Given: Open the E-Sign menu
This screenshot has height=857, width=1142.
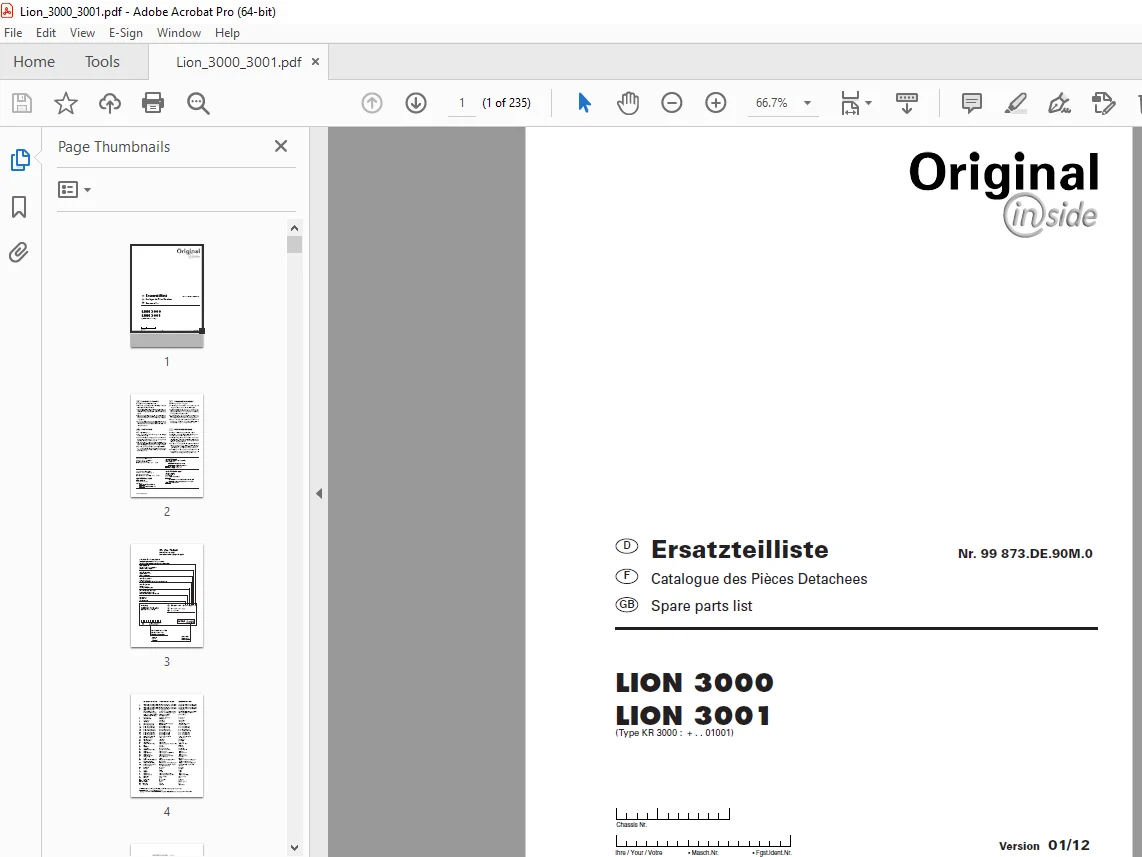Looking at the screenshot, I should coord(125,33).
